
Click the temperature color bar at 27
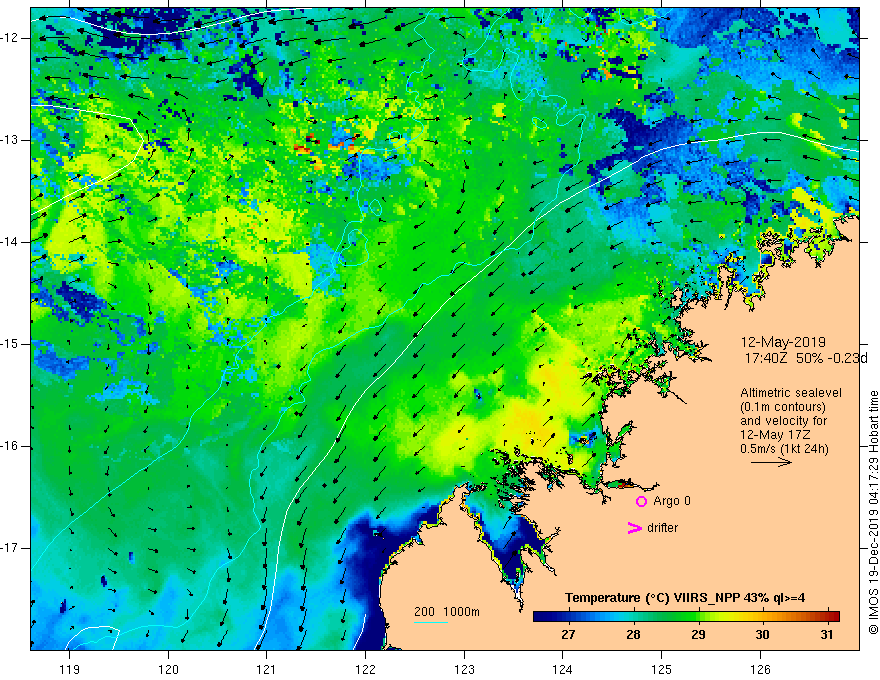click(x=569, y=616)
